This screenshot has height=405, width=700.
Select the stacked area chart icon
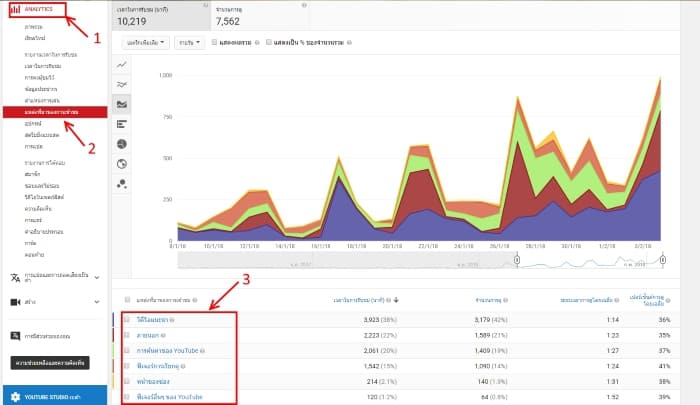tap(122, 104)
